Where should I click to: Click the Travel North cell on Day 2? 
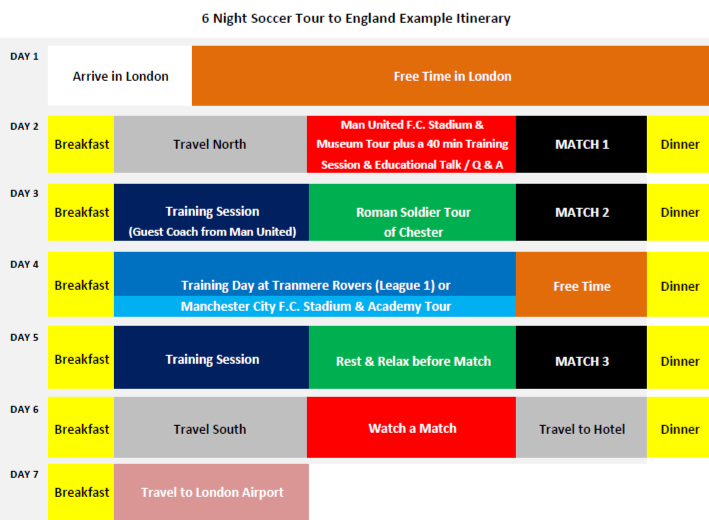point(210,144)
